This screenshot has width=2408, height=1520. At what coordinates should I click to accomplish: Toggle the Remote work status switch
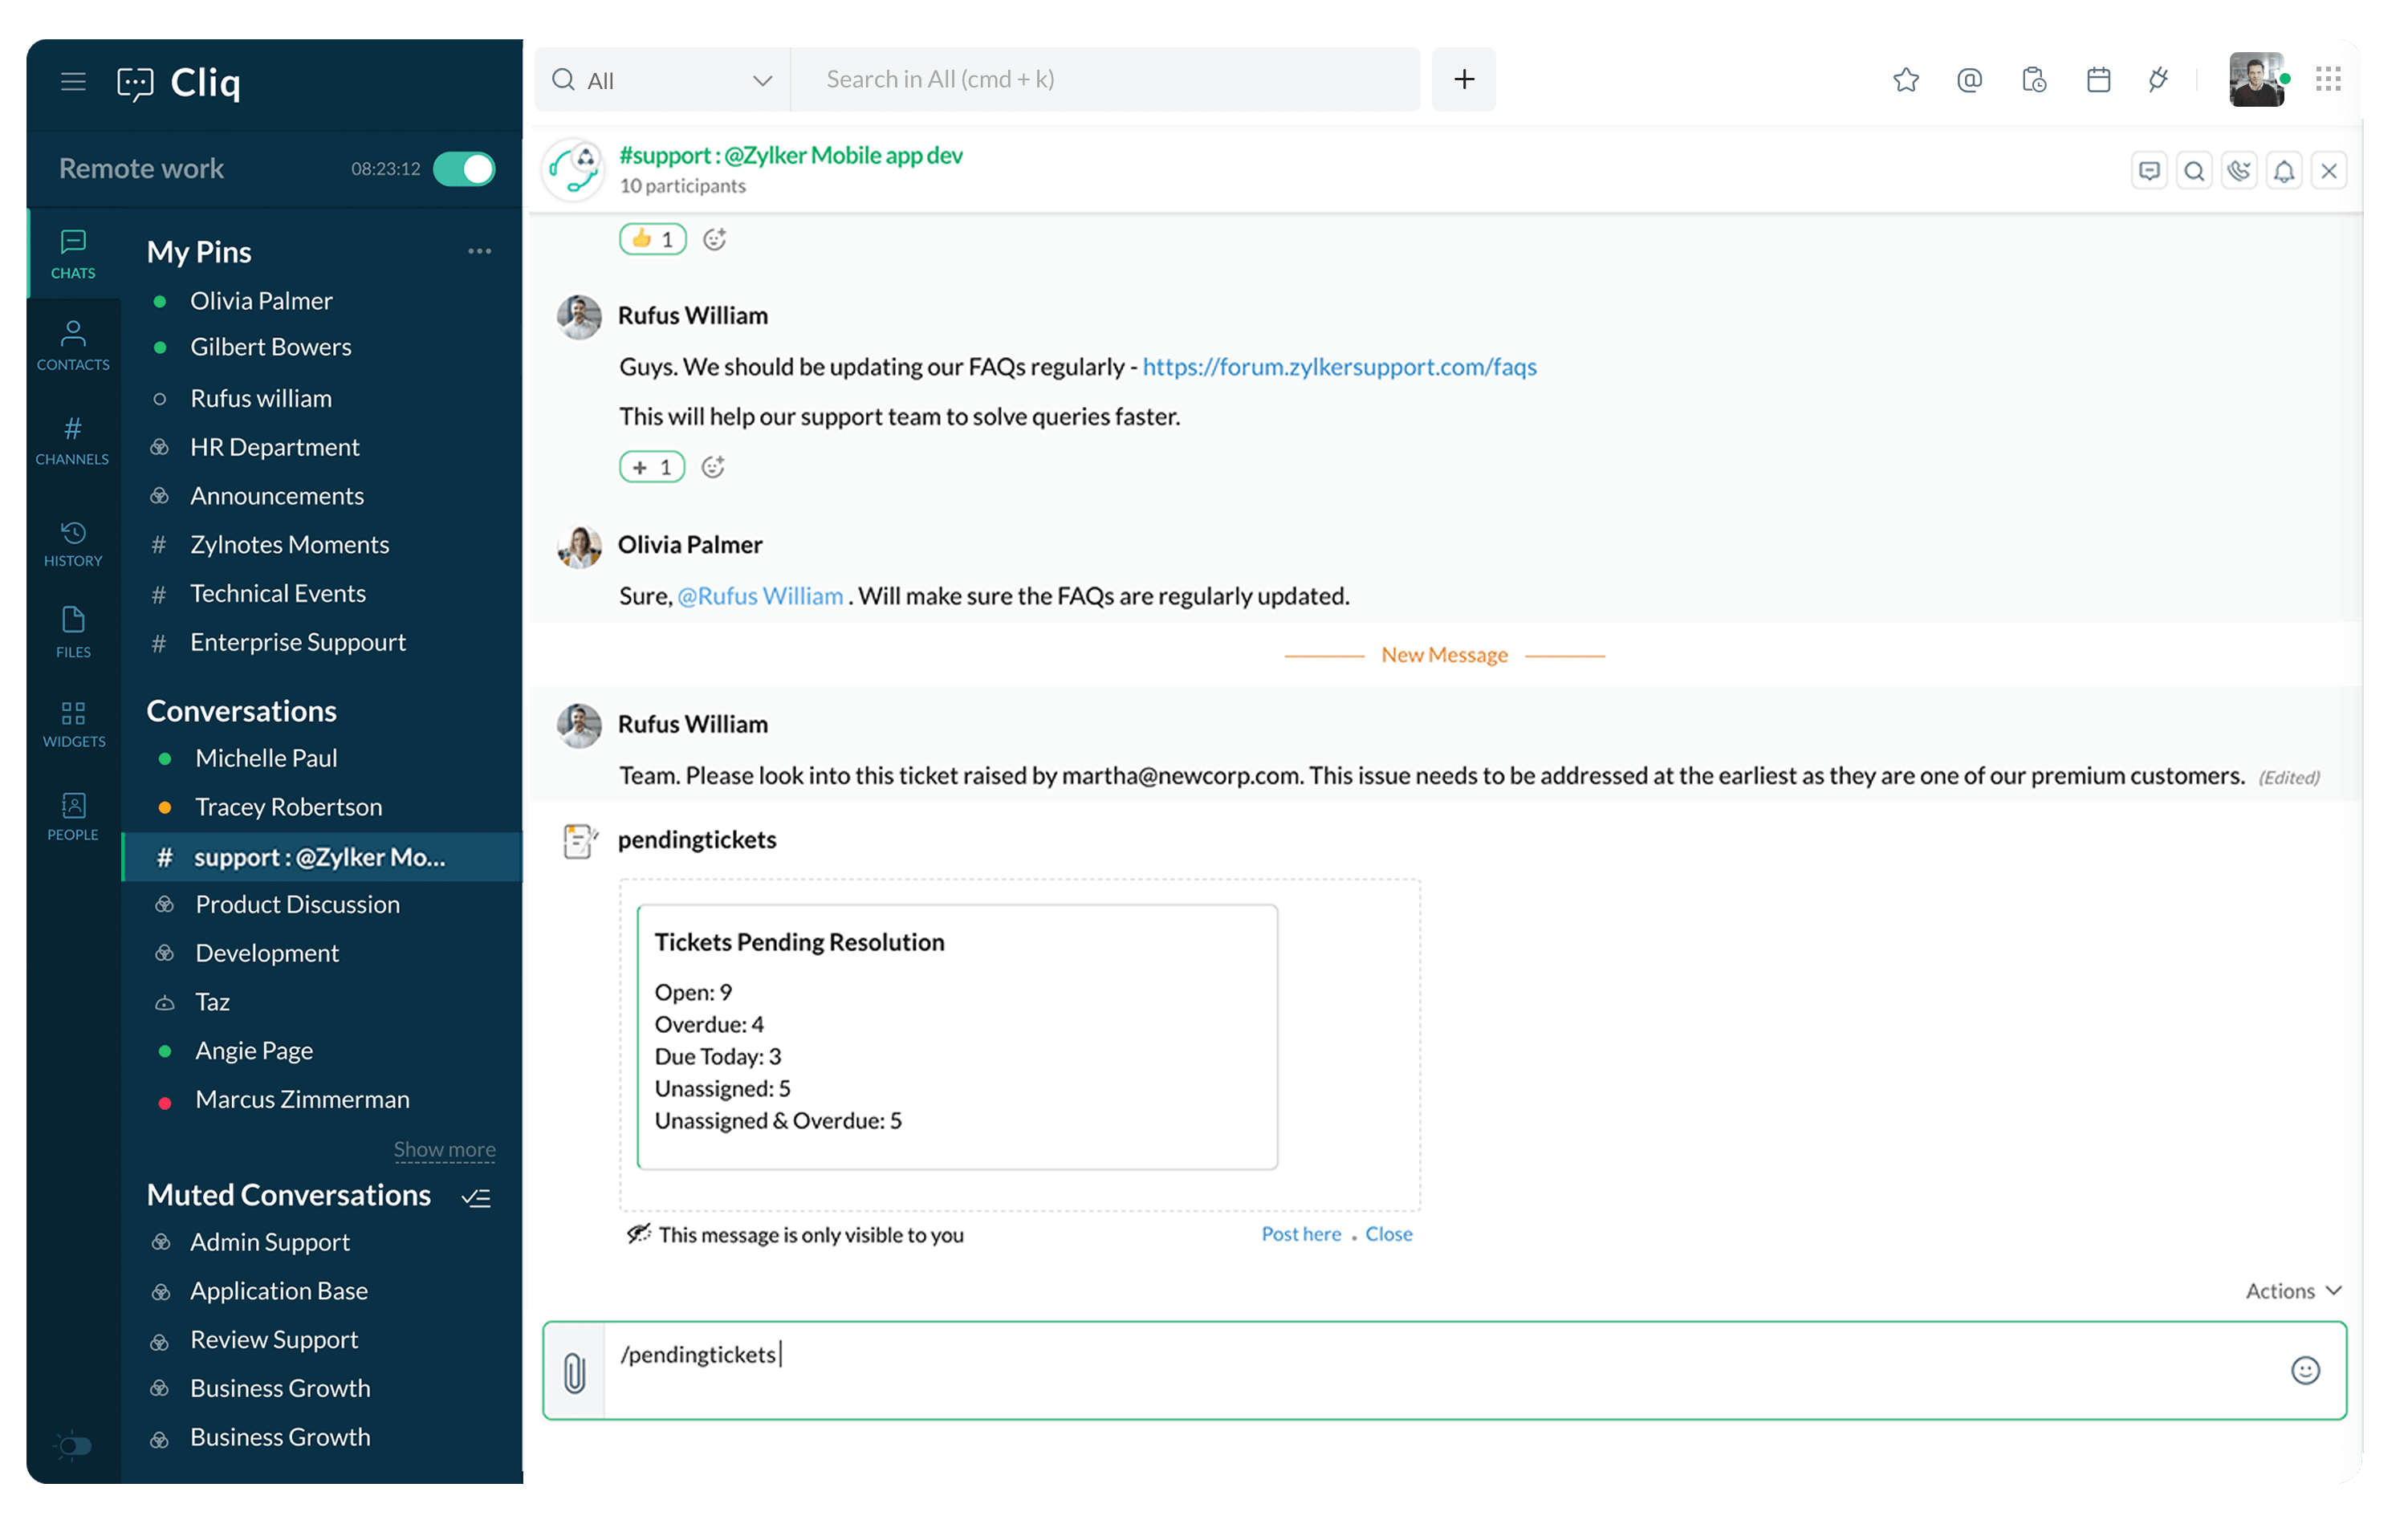click(464, 169)
